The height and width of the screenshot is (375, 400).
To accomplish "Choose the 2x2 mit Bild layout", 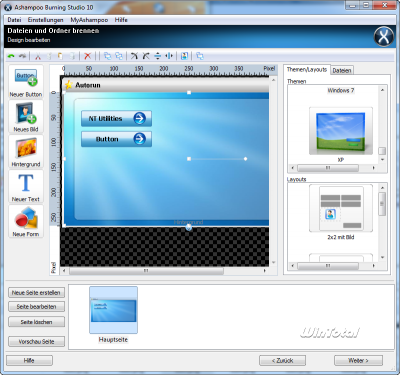I will coord(341,208).
